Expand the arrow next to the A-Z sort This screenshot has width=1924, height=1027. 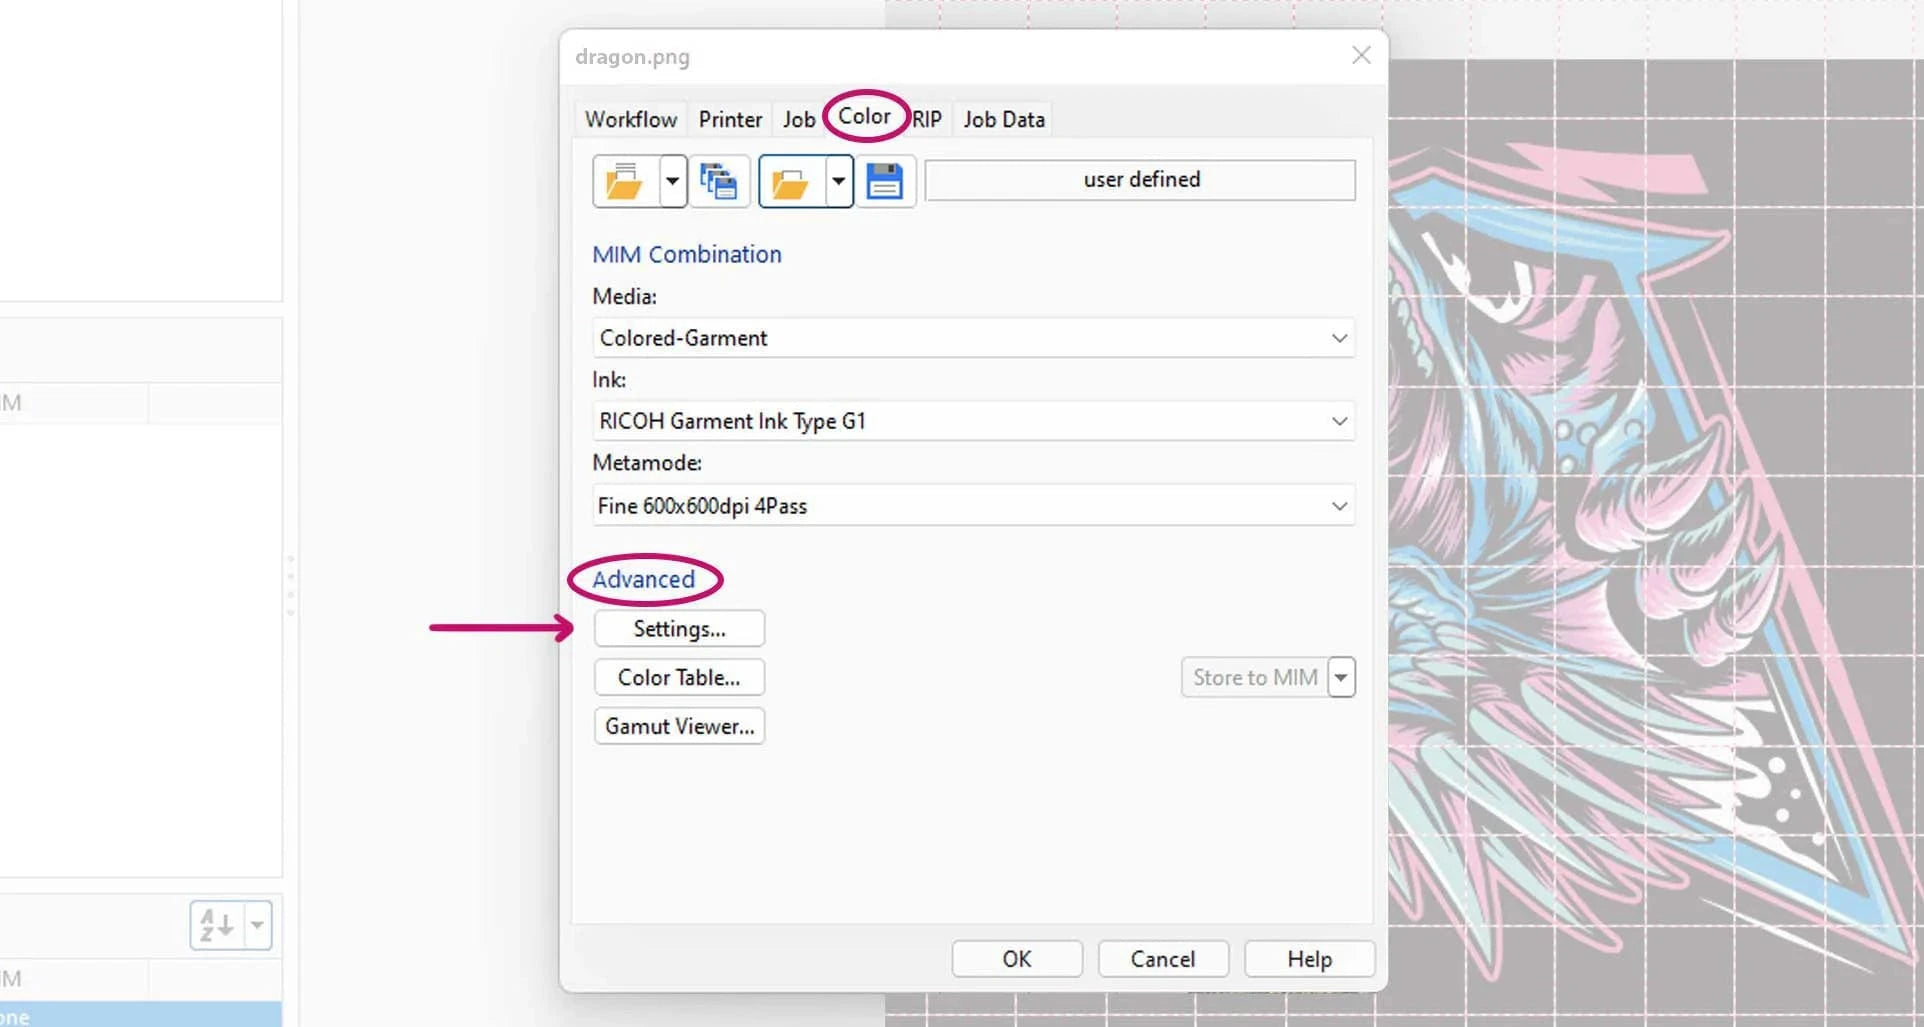point(258,925)
